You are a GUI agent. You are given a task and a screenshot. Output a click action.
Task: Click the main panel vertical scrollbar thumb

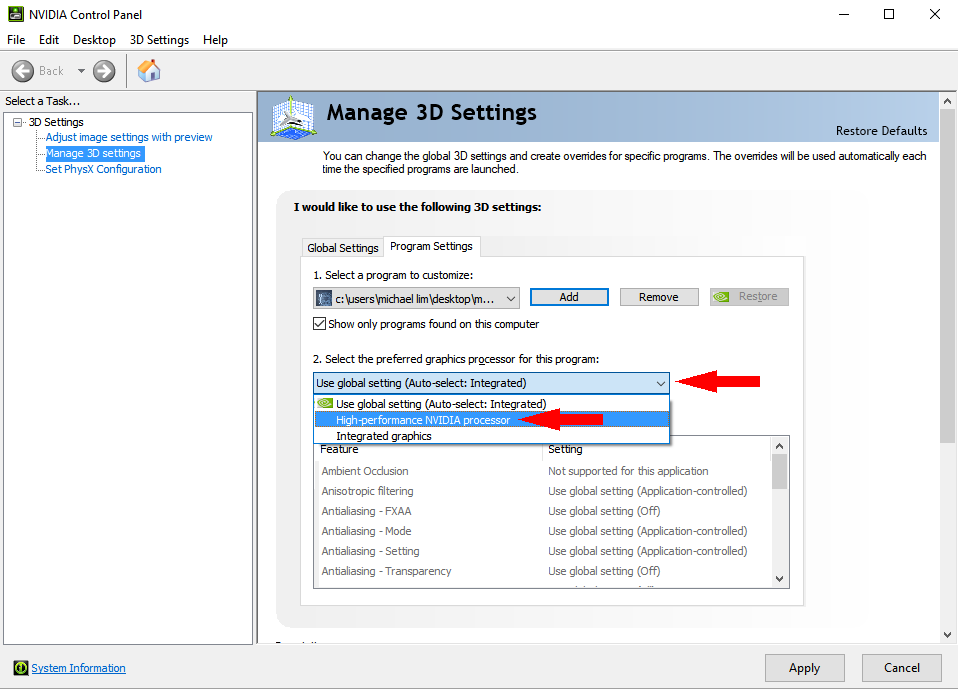(x=947, y=276)
